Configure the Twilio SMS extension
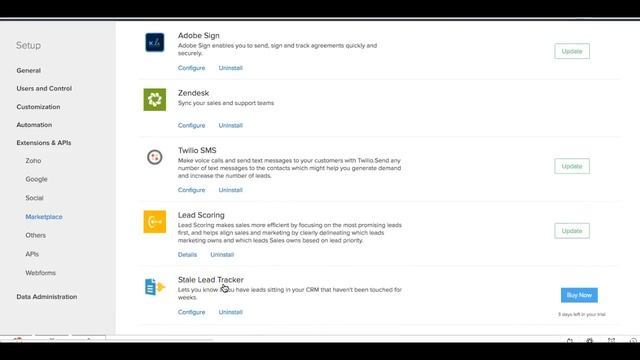The width and height of the screenshot is (640, 360). (191, 190)
